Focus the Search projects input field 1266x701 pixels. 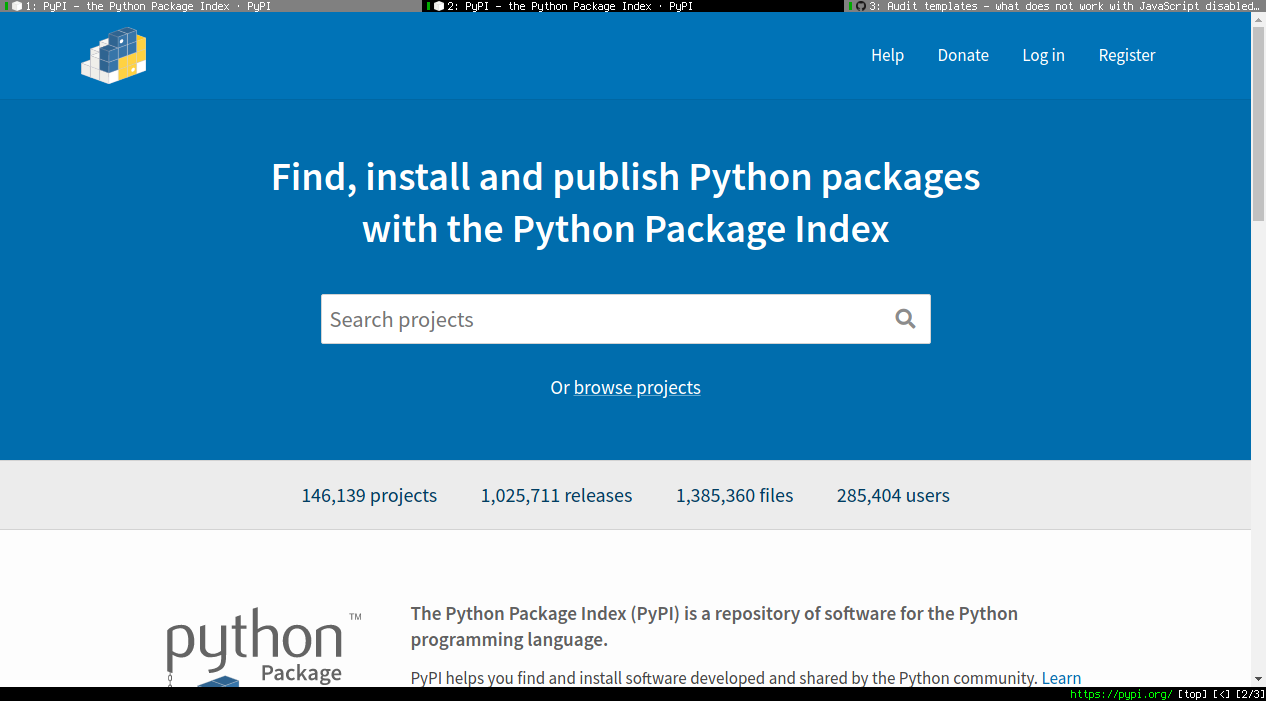point(625,319)
